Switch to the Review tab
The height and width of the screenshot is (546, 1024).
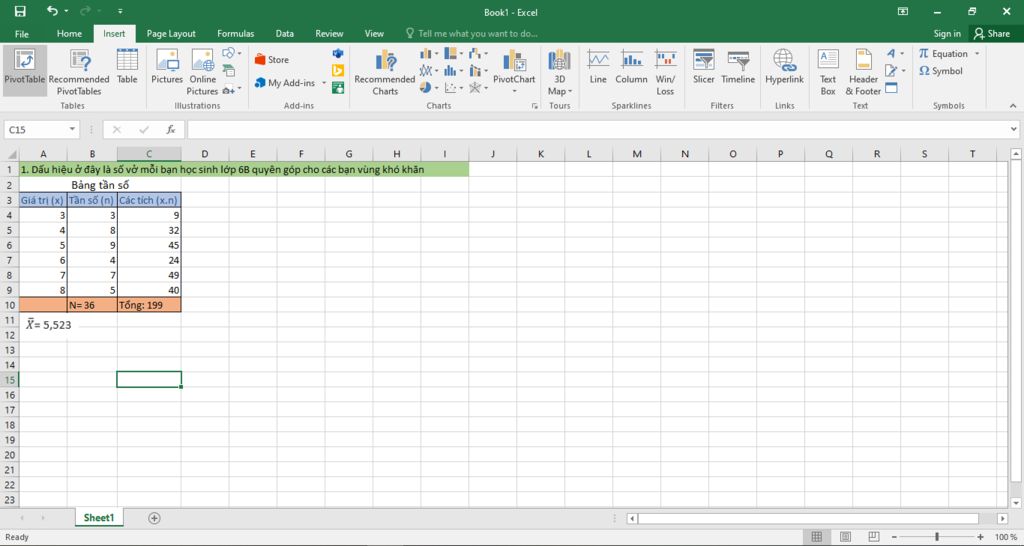pos(329,33)
